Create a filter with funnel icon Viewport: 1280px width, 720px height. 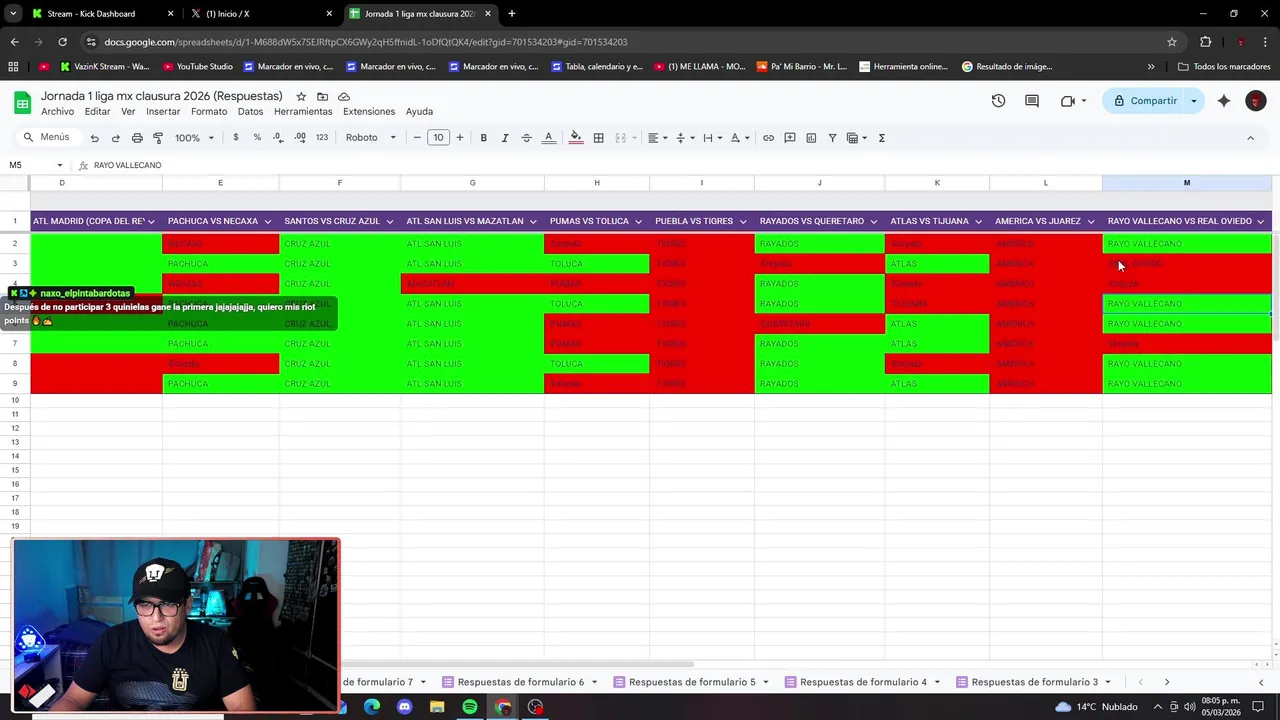coord(832,138)
